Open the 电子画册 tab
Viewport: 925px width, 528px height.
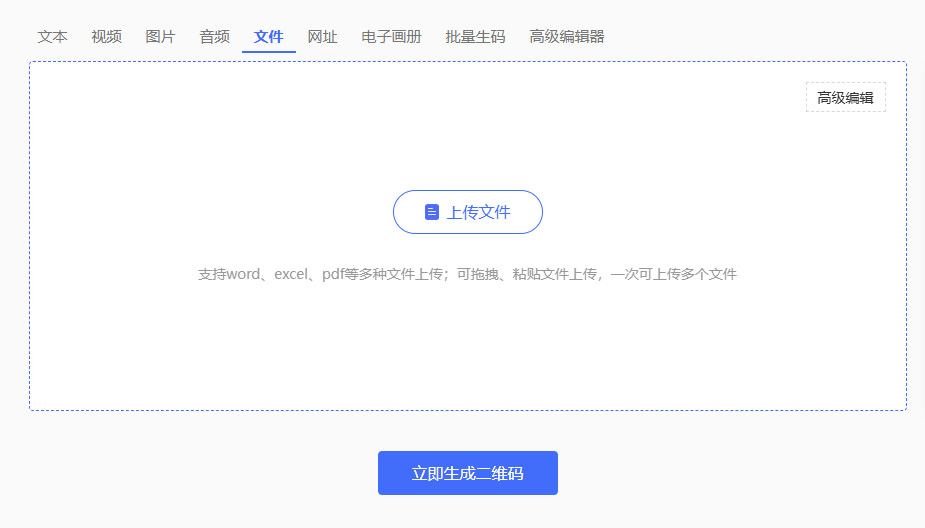tap(391, 37)
